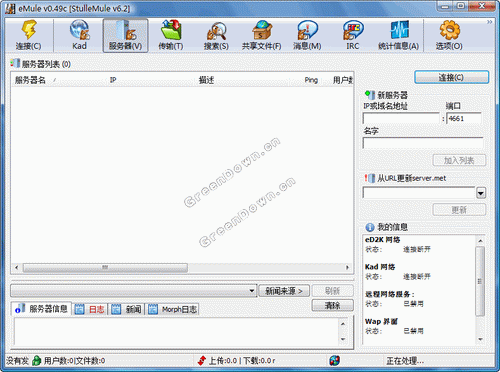Switch to the red 日志 log tab
This screenshot has width=500, height=372.
[x=90, y=309]
